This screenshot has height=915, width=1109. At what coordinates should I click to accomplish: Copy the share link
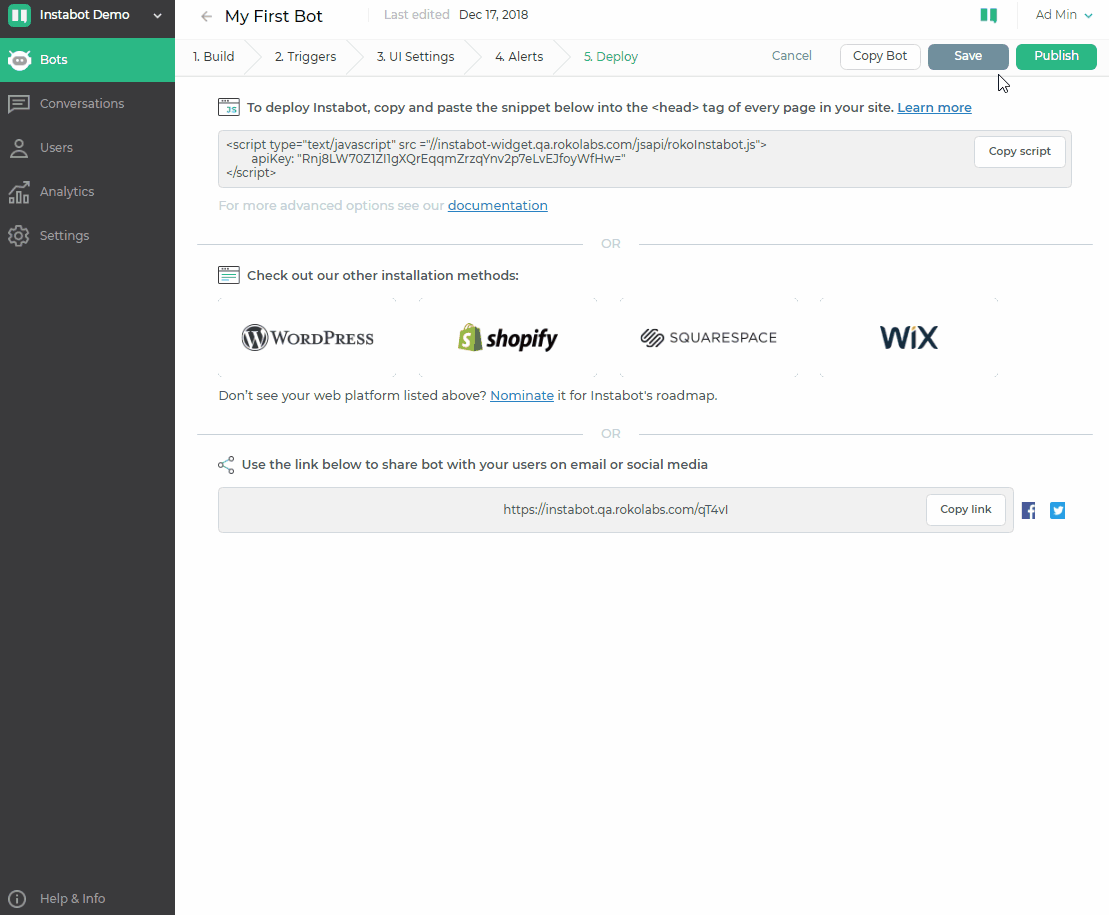[x=966, y=510]
